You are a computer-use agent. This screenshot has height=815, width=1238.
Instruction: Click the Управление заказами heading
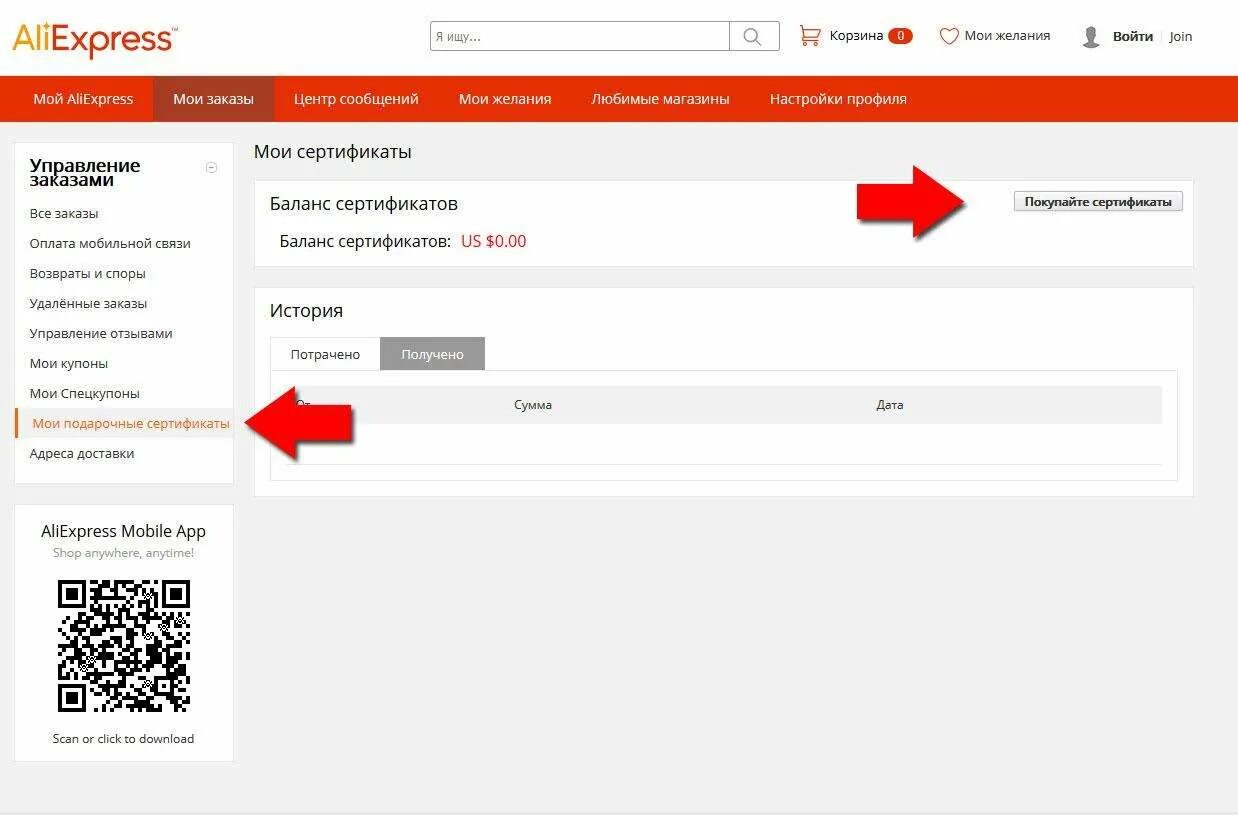click(85, 172)
